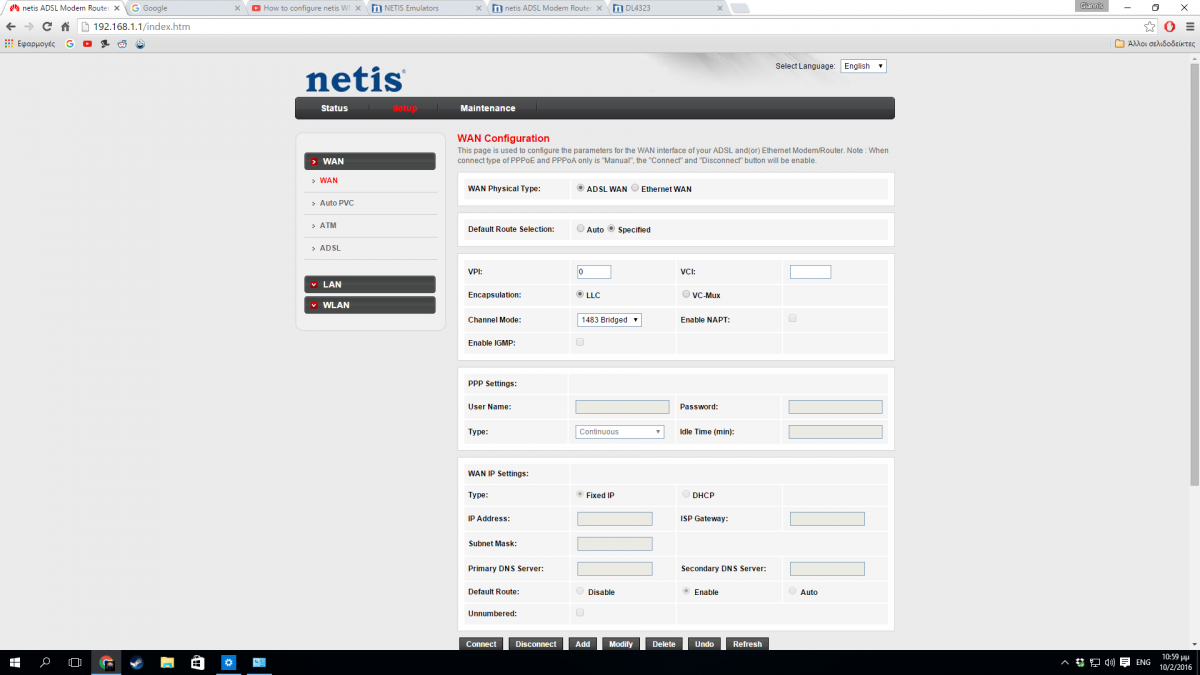This screenshot has width=1200, height=675.
Task: Open the YouTube bookmark icon in bookmarks bar
Action: 88,44
